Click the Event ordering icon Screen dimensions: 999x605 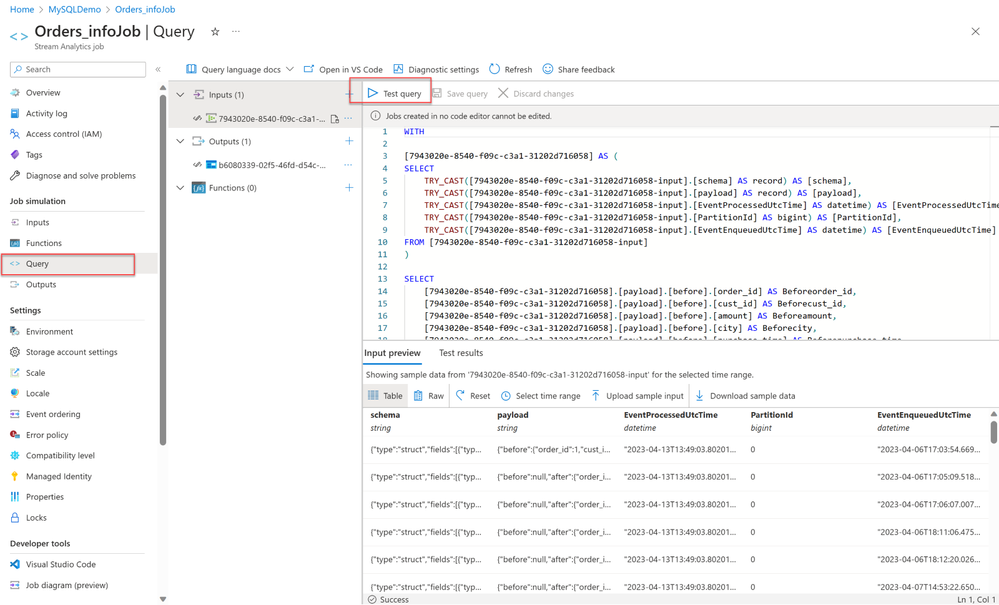15,415
